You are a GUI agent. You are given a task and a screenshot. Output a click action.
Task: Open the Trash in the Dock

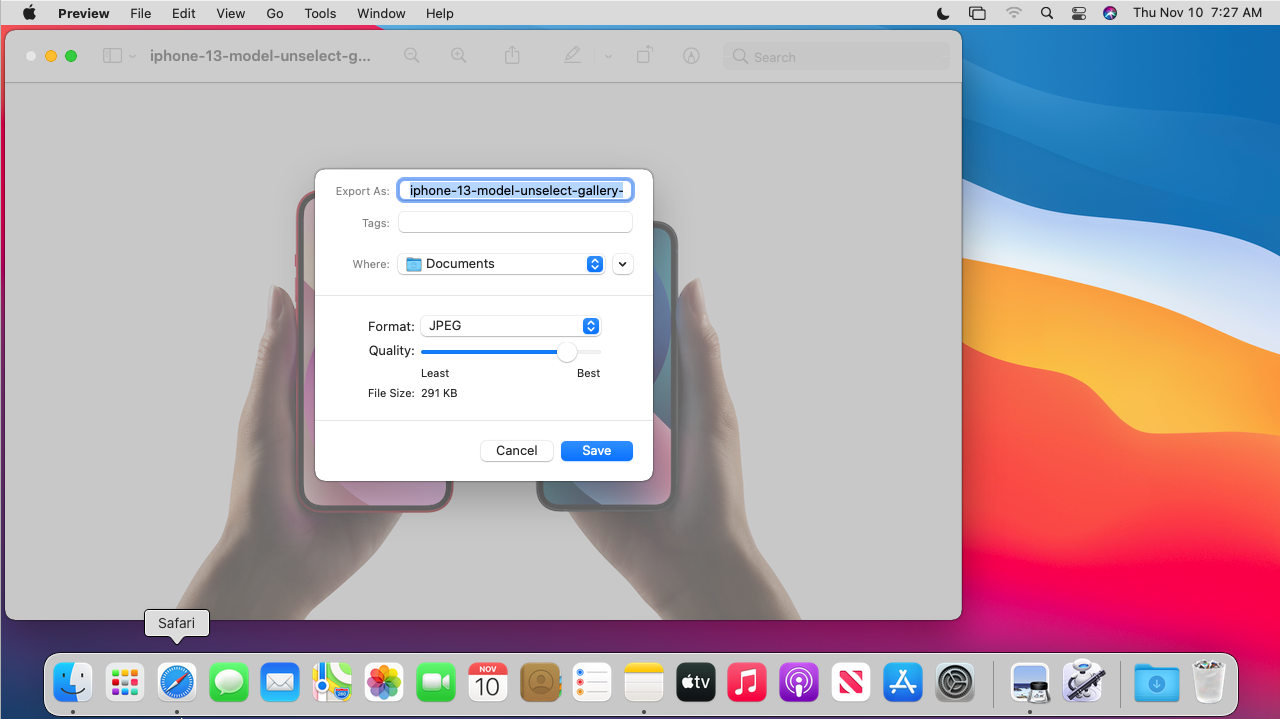point(1209,682)
